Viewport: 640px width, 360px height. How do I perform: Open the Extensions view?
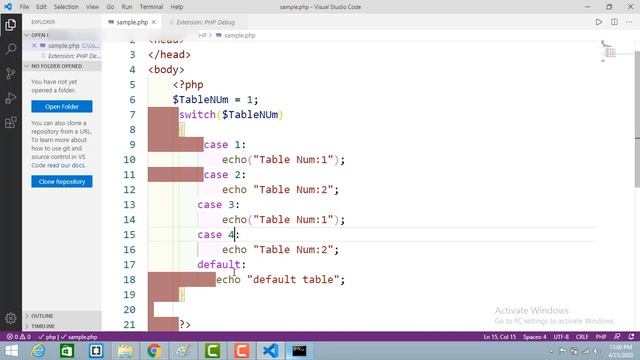(11, 122)
